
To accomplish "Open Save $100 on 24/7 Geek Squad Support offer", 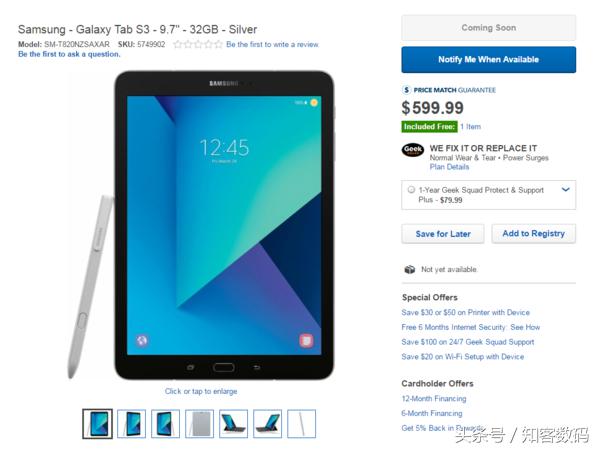I will [468, 342].
